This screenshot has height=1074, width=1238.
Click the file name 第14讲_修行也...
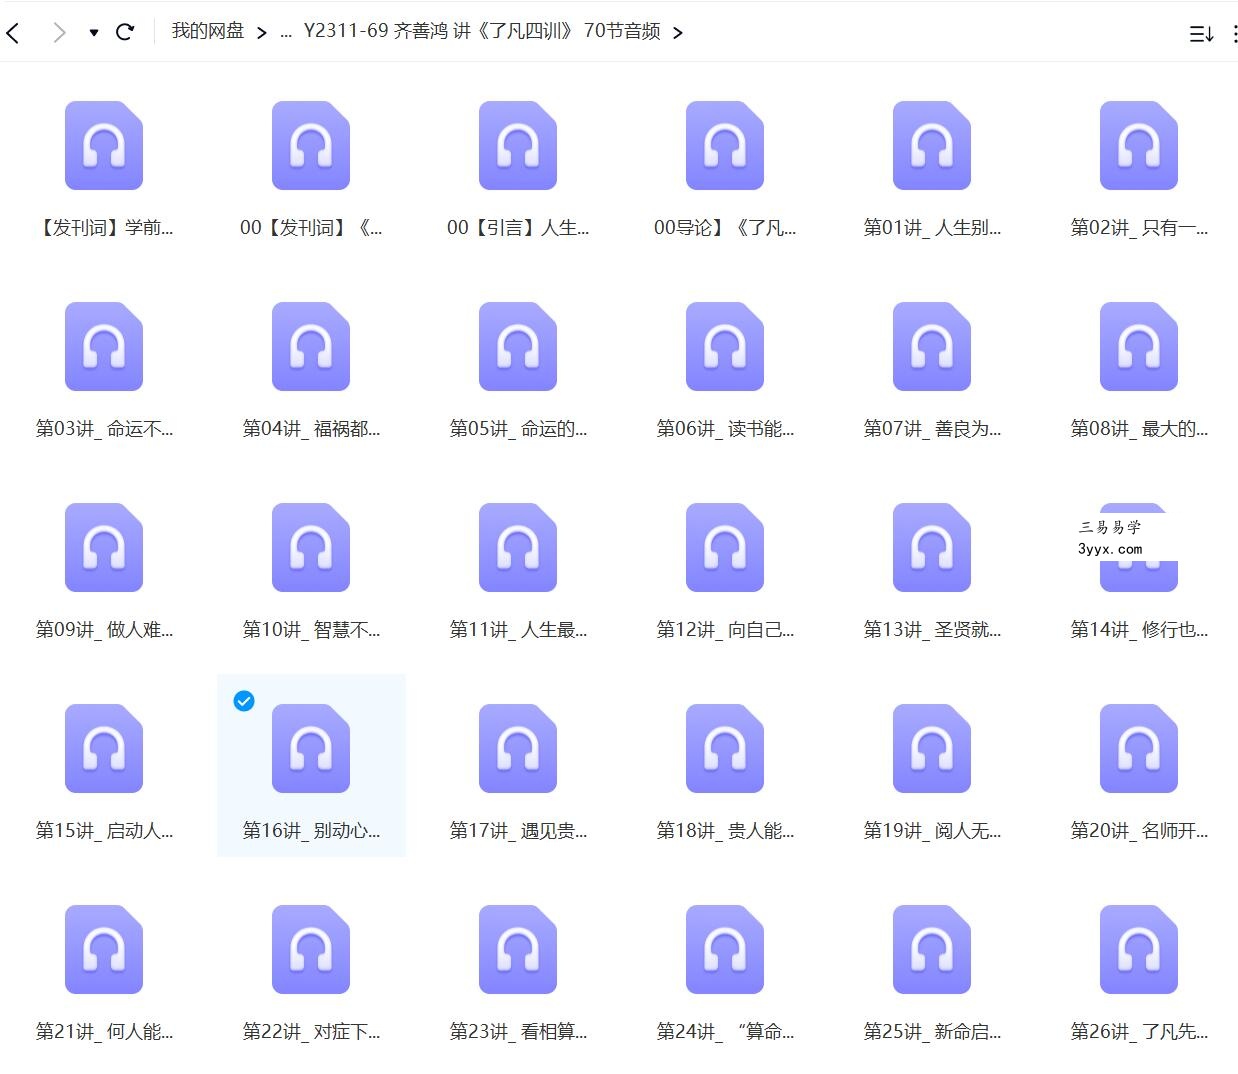(x=1139, y=630)
